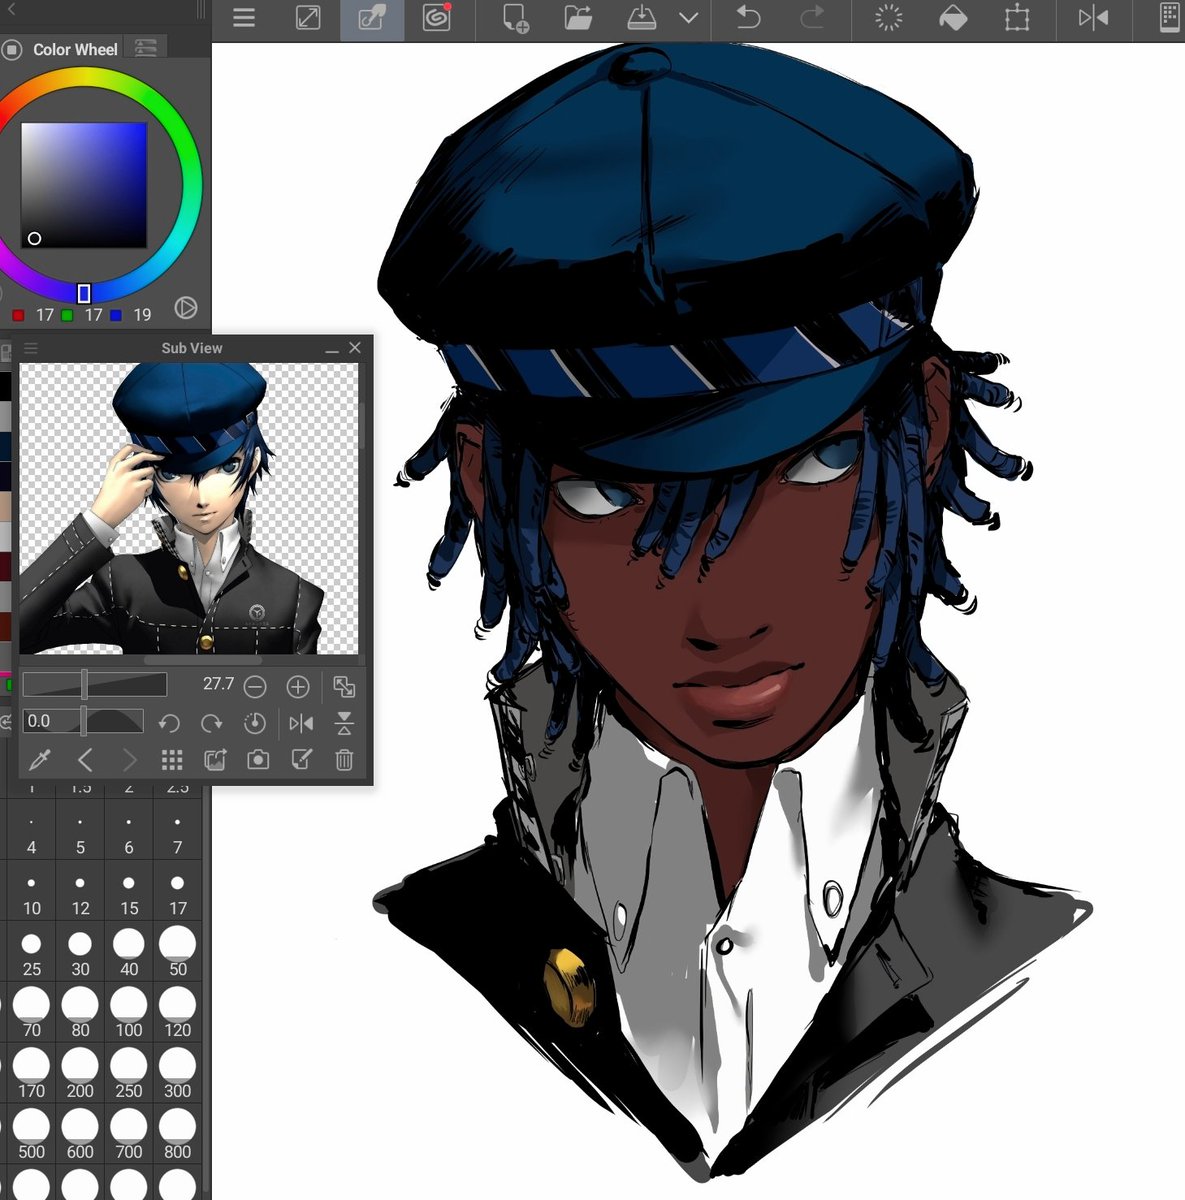Select brush size 50
1185x1200 pixels.
[x=177, y=956]
